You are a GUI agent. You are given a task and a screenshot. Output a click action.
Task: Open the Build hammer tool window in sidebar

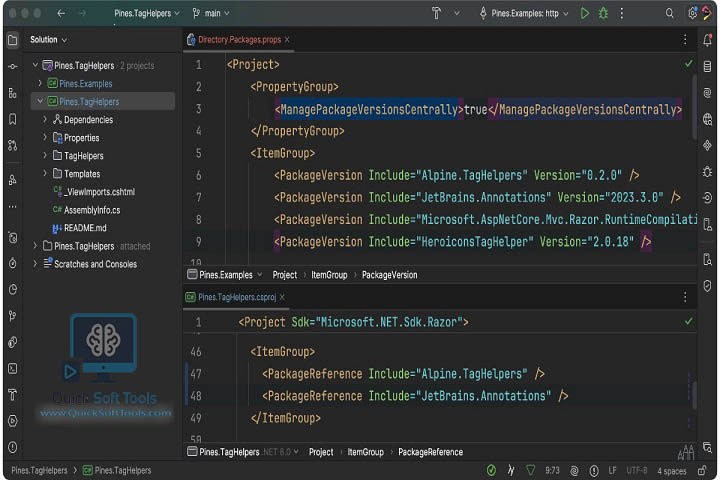pyautogui.click(x=12, y=395)
